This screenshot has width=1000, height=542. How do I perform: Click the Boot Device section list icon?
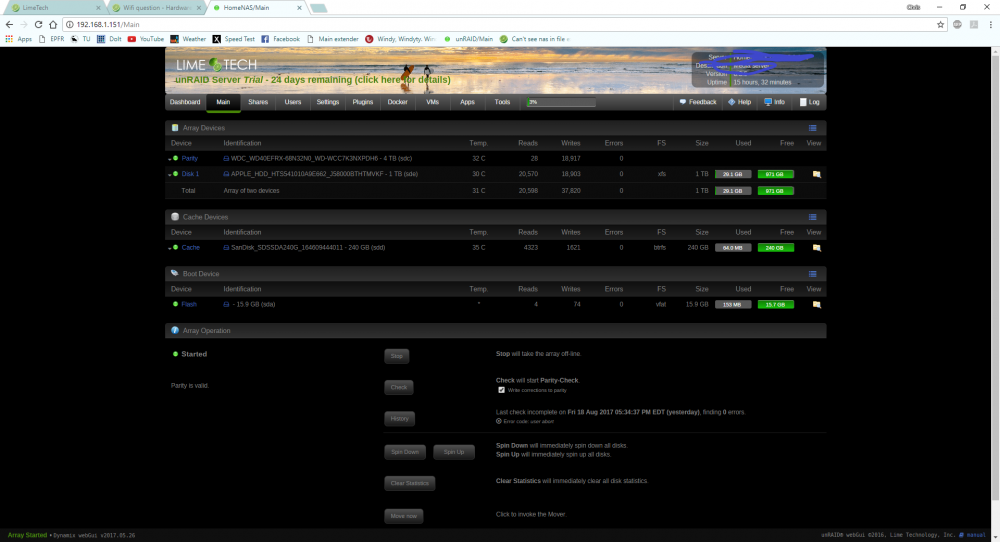pos(812,274)
